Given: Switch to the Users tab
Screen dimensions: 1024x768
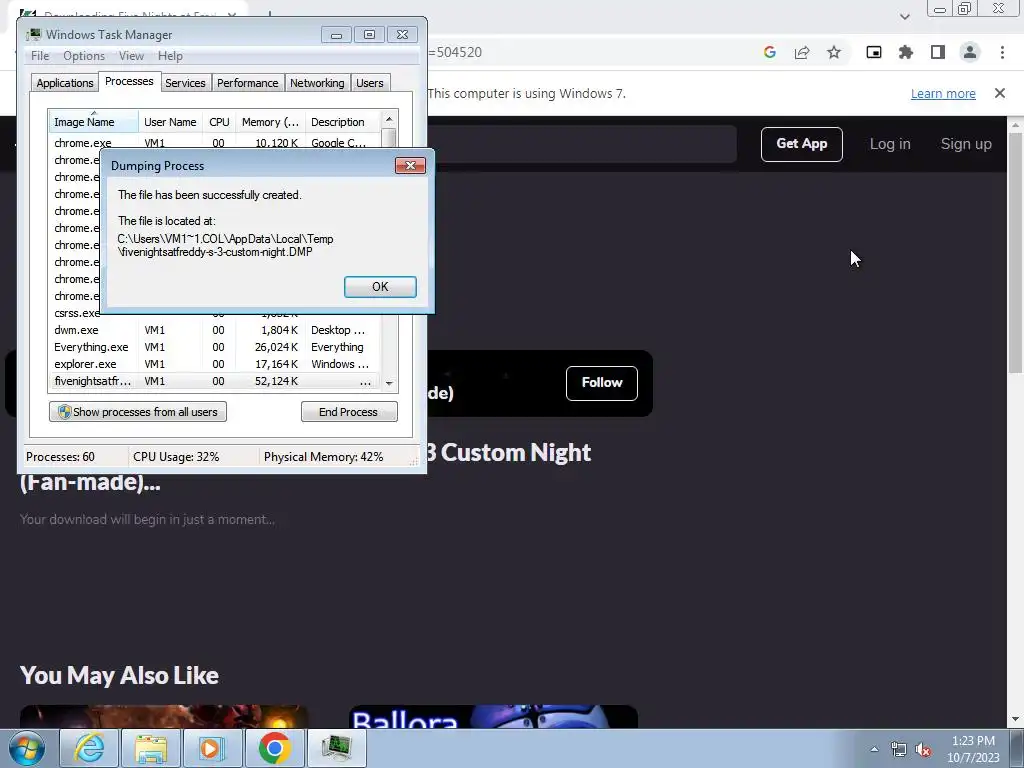Looking at the screenshot, I should (x=370, y=83).
